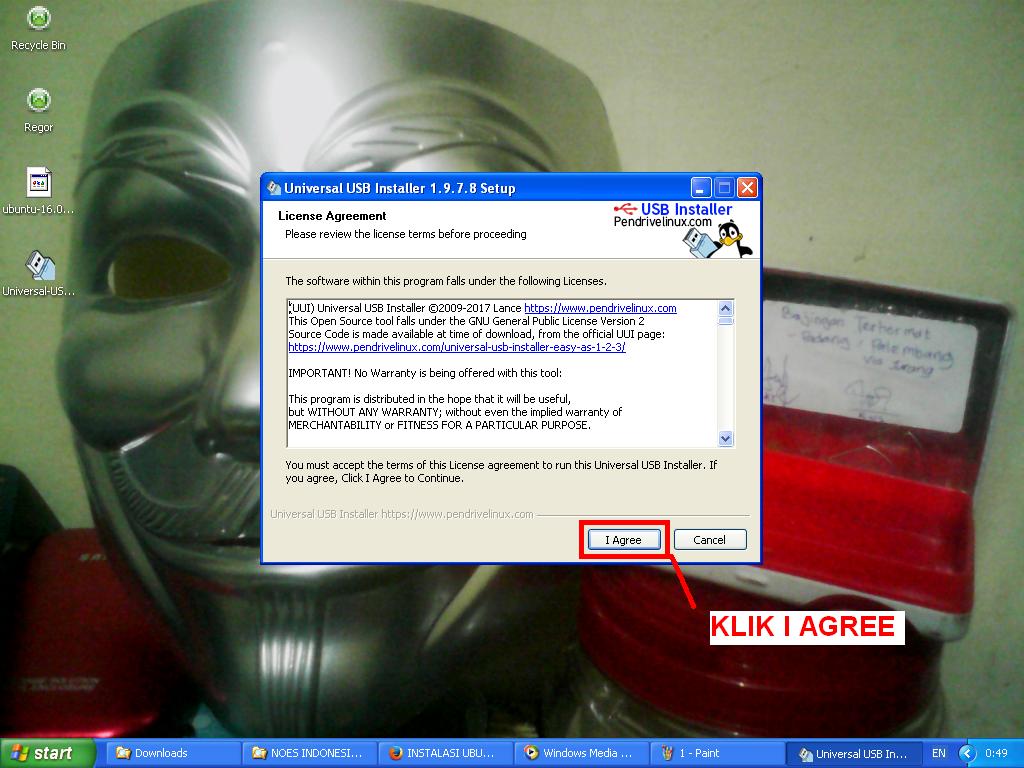Switch to the 1 - Paint taskbar item
Image resolution: width=1024 pixels, height=768 pixels.
pos(718,753)
